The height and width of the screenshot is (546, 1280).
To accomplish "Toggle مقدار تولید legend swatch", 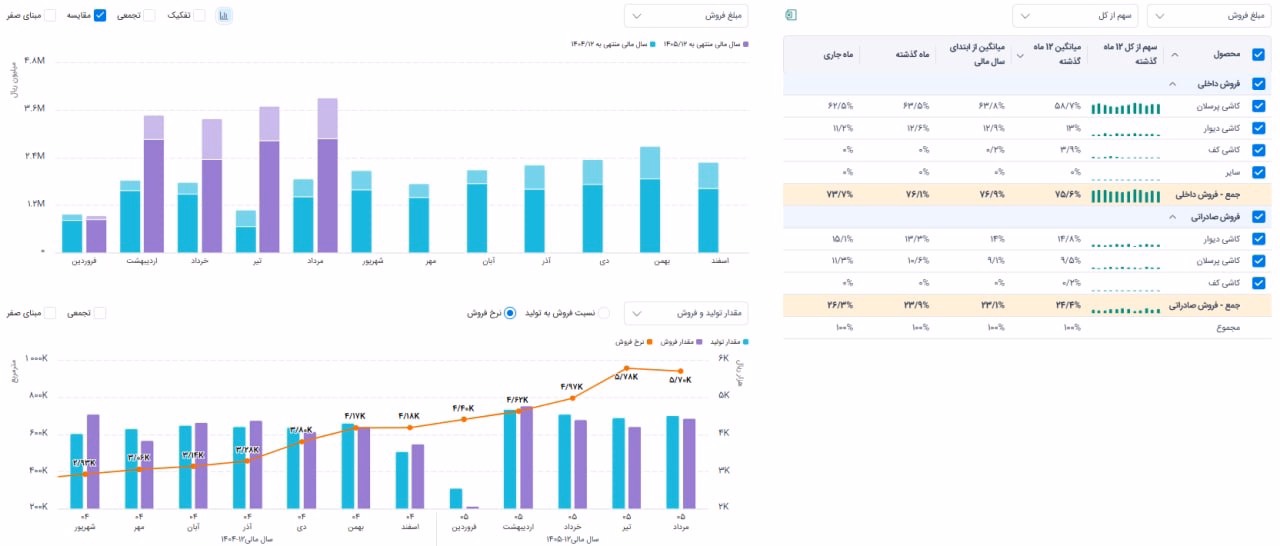I will (747, 342).
